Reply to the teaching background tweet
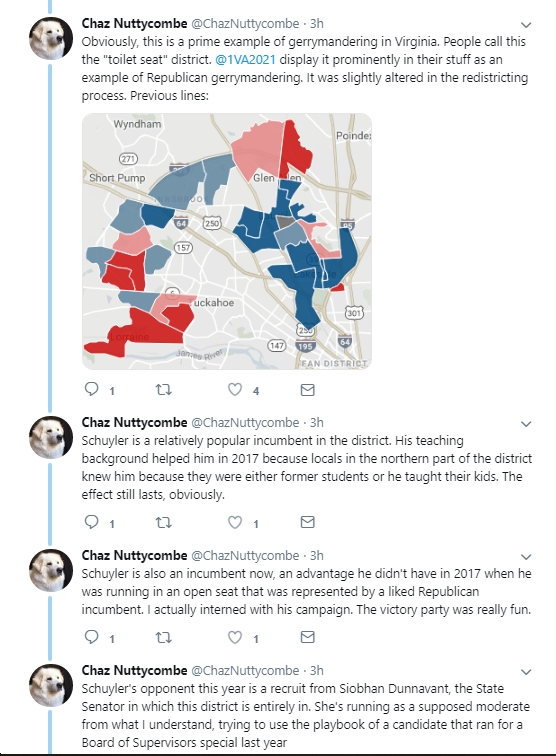This screenshot has width=556, height=756. (92, 522)
